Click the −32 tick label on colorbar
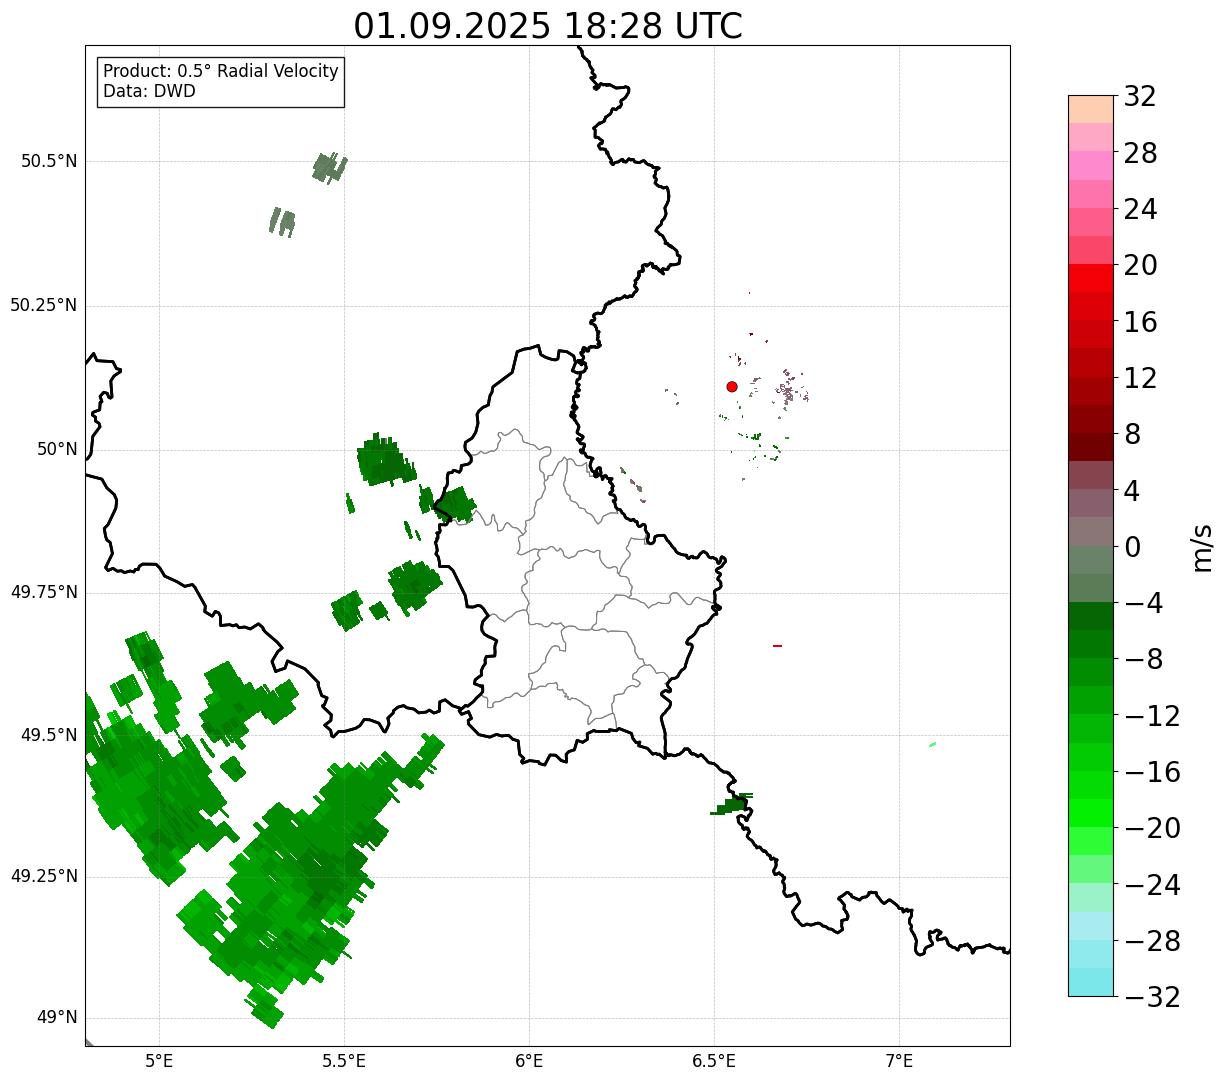Screen dimensions: 1225x1081 [1152, 997]
